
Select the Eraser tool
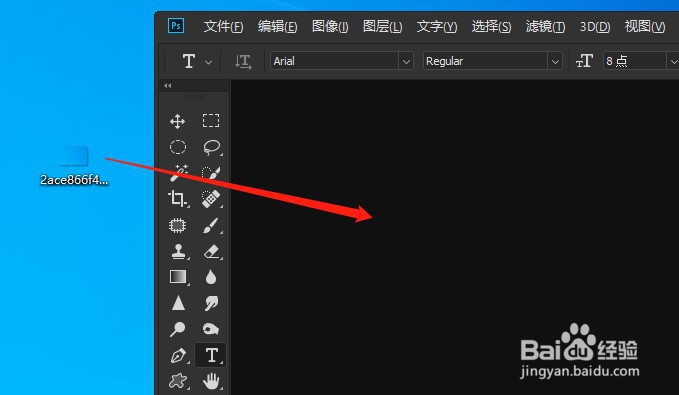point(212,252)
